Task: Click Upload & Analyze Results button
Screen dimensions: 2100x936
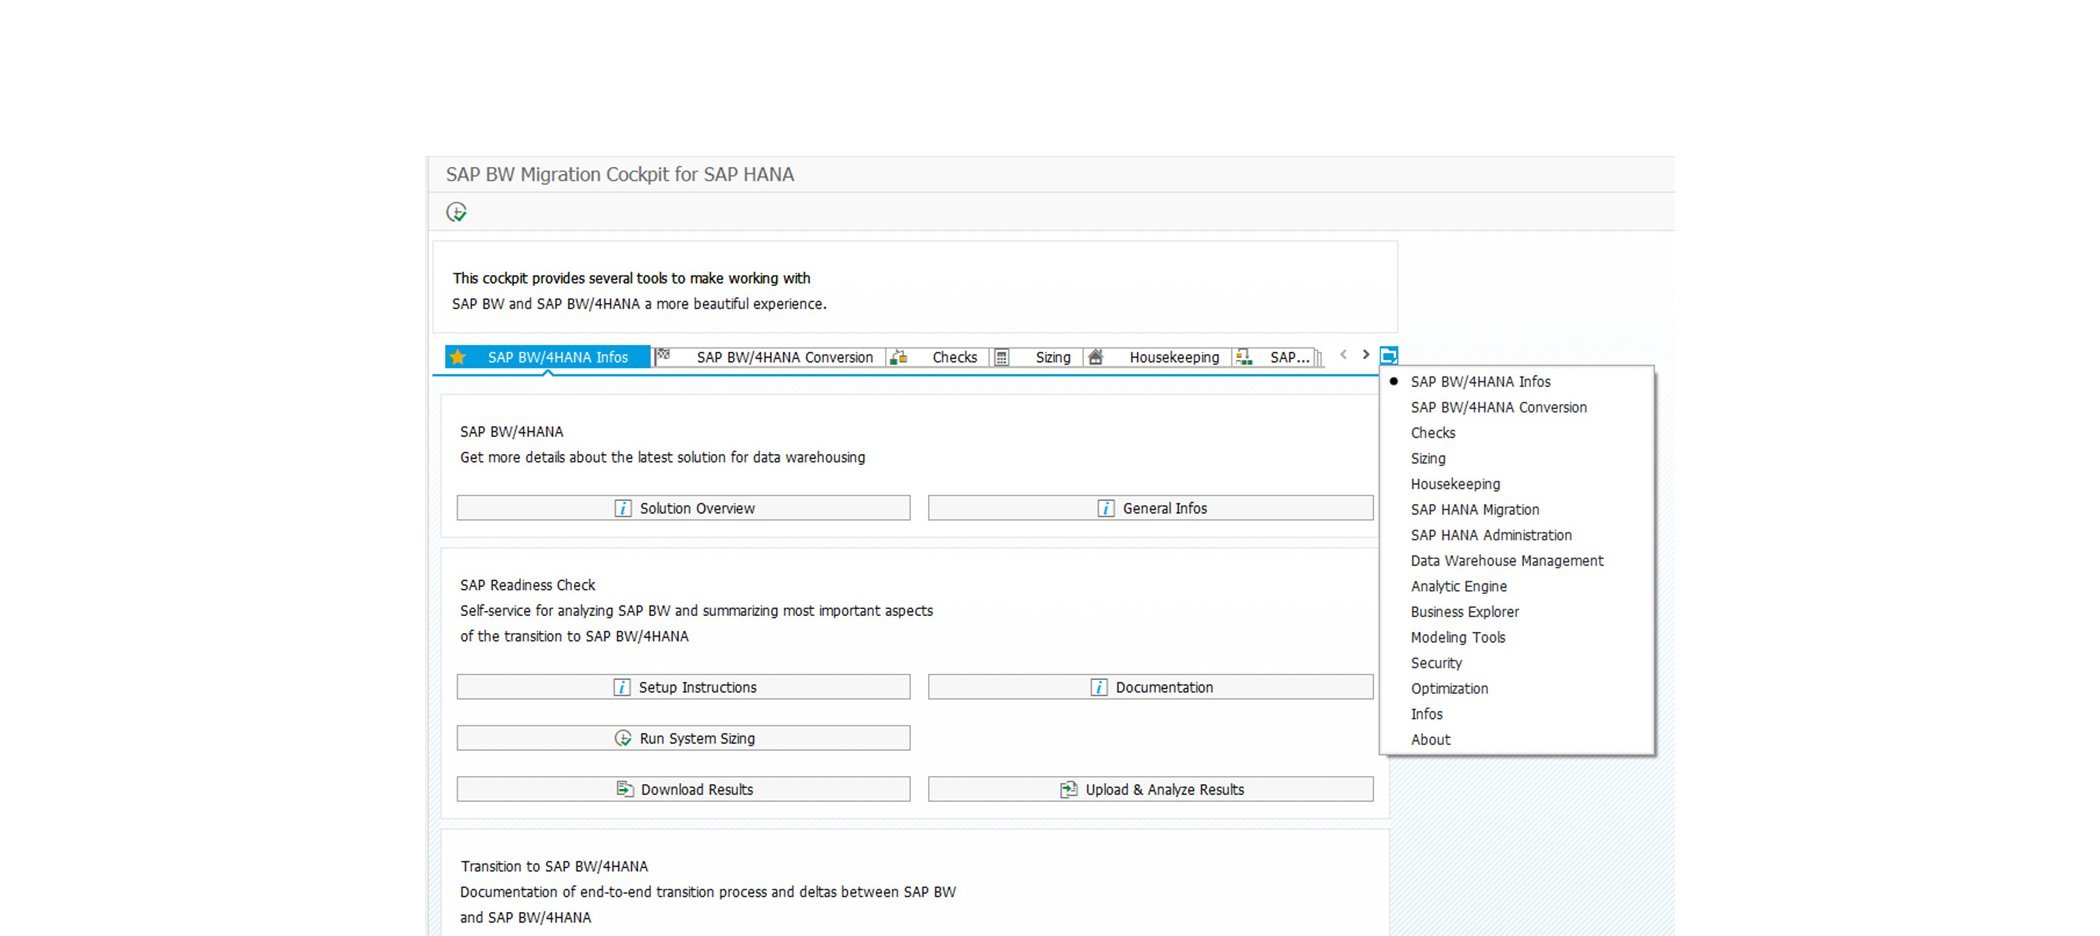Action: coord(1150,789)
